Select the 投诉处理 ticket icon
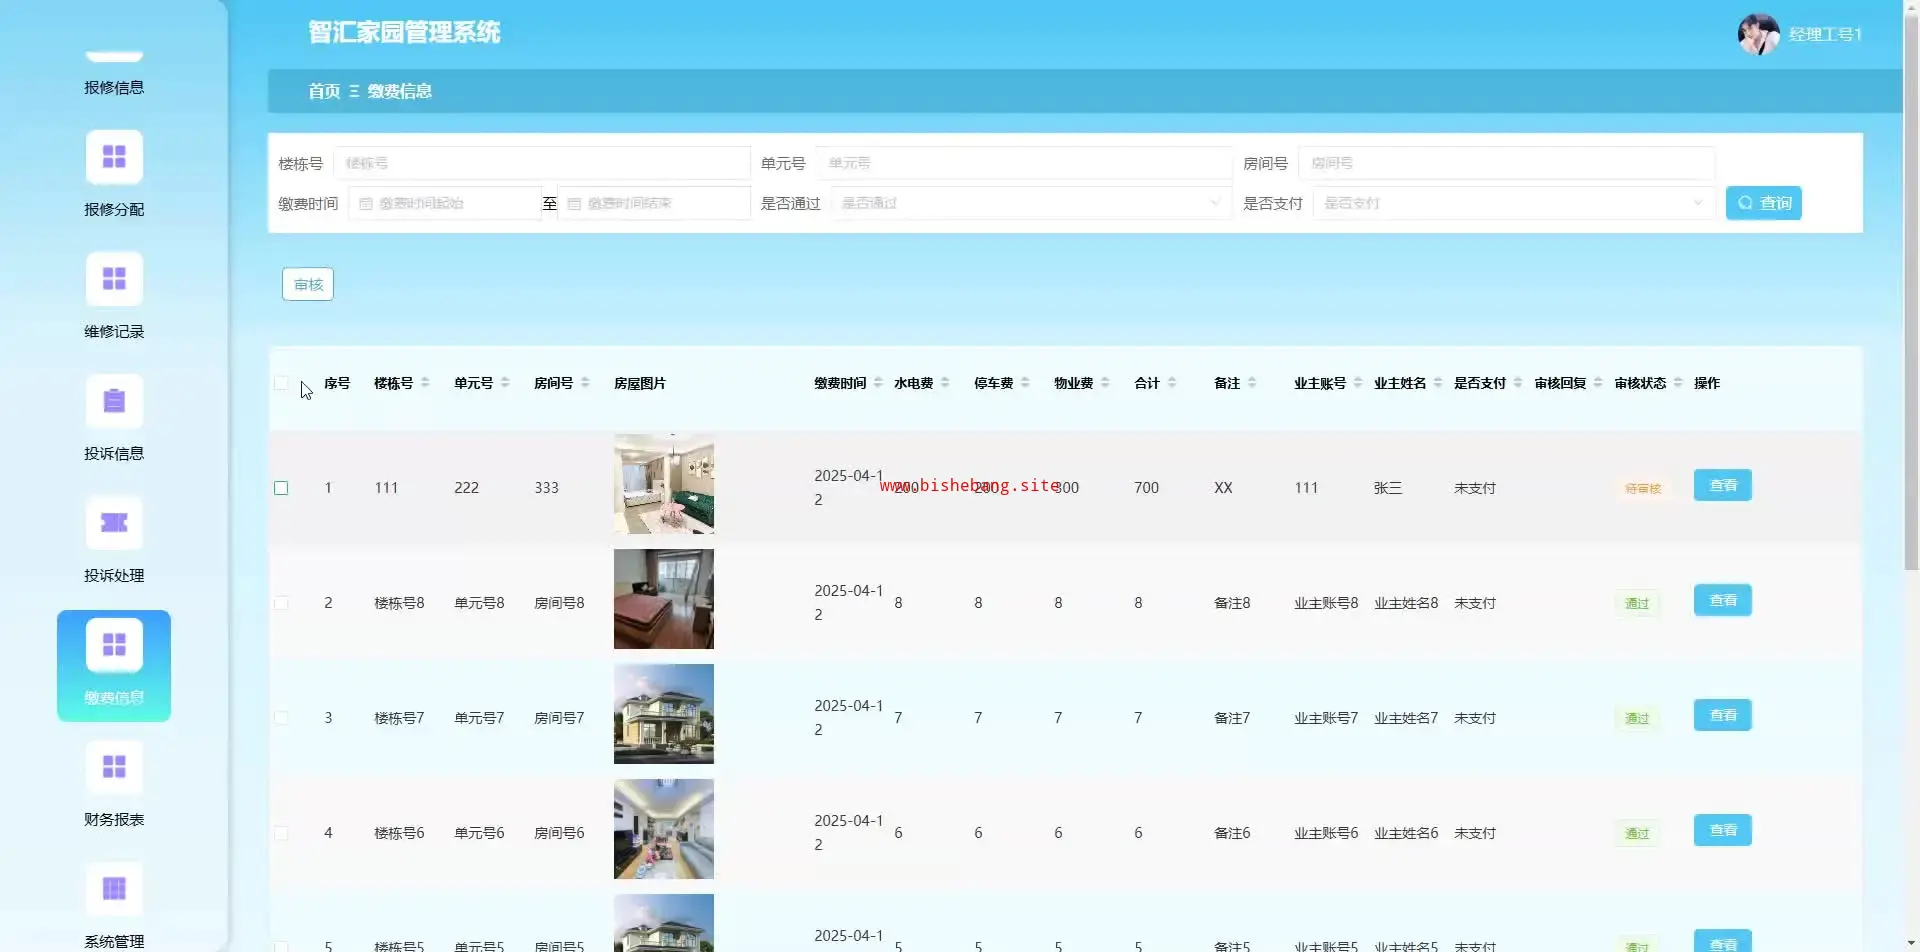Viewport: 1920px width, 952px height. pos(114,523)
